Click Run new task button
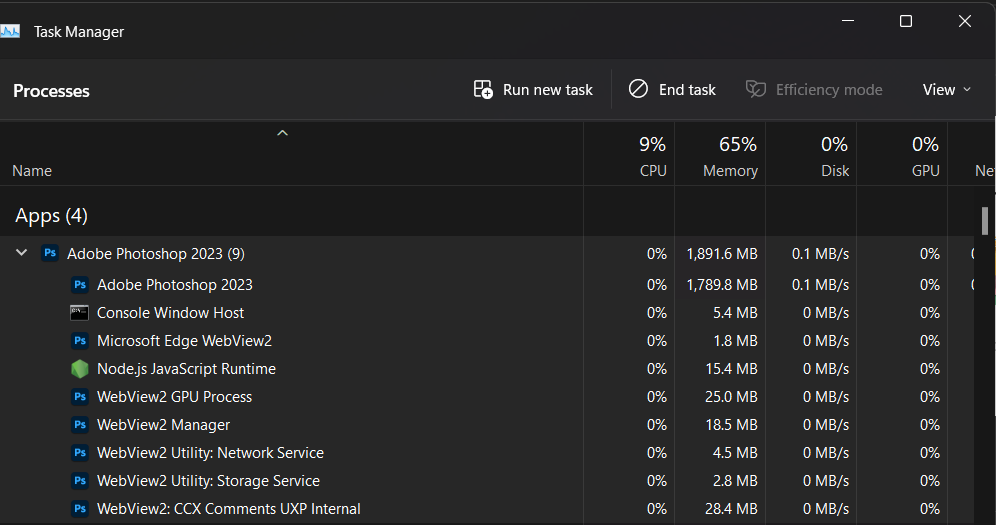Image resolution: width=996 pixels, height=525 pixels. pos(533,90)
